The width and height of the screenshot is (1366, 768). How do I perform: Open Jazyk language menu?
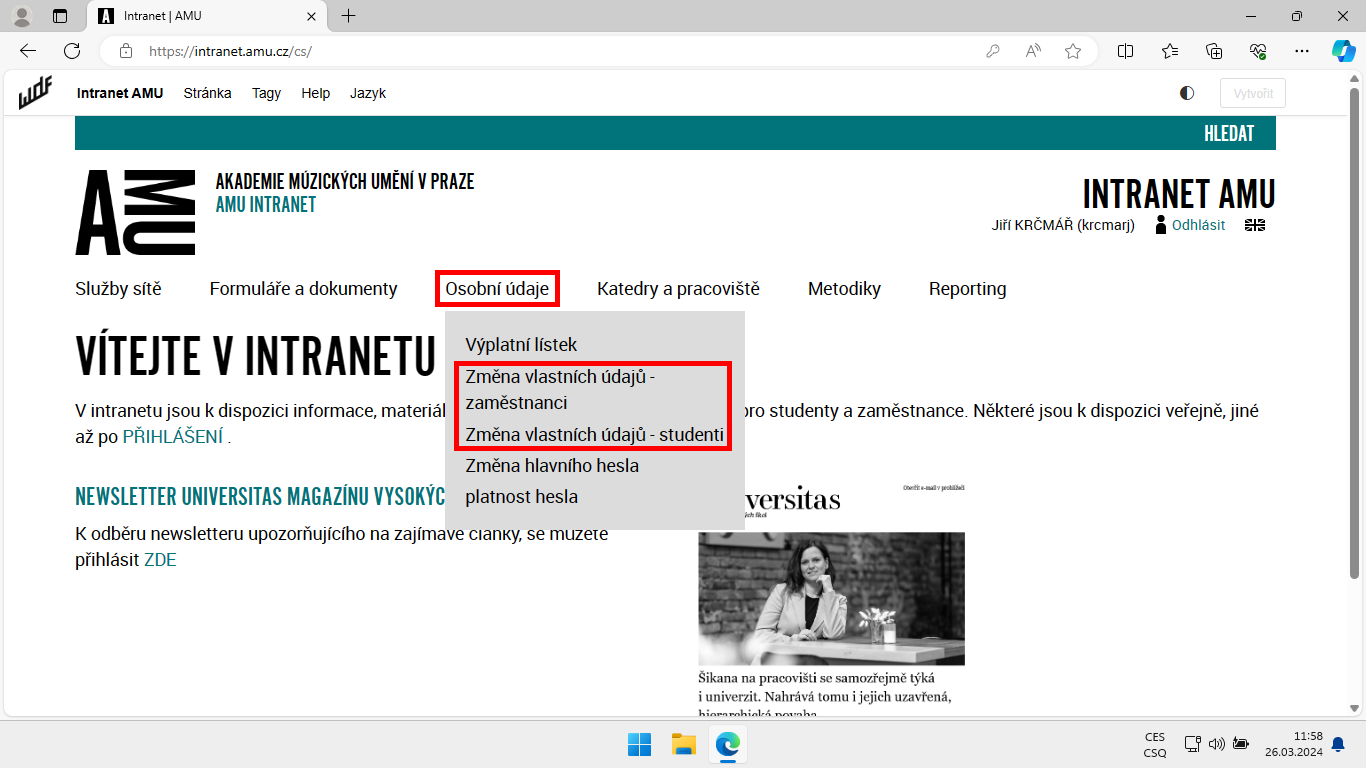pyautogui.click(x=368, y=93)
